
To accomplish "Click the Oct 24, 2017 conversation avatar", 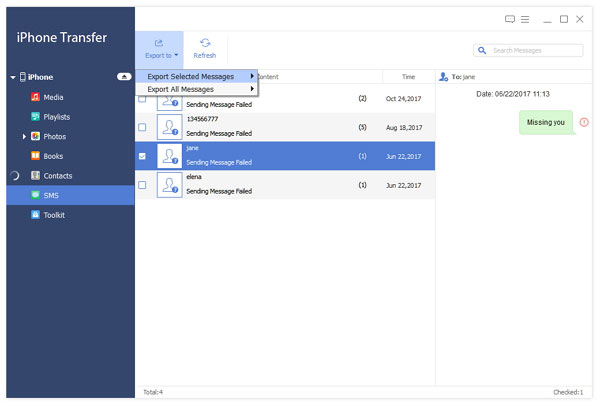I will pyautogui.click(x=170, y=103).
